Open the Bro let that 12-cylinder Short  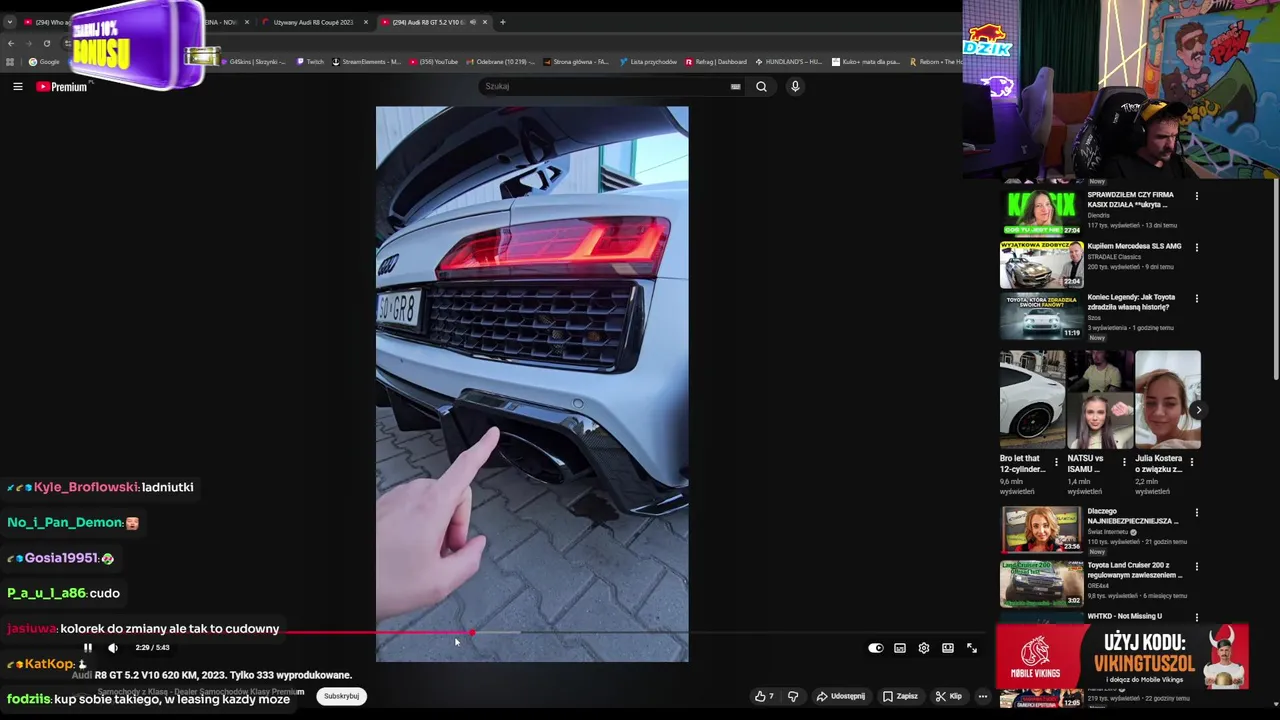coord(1032,400)
